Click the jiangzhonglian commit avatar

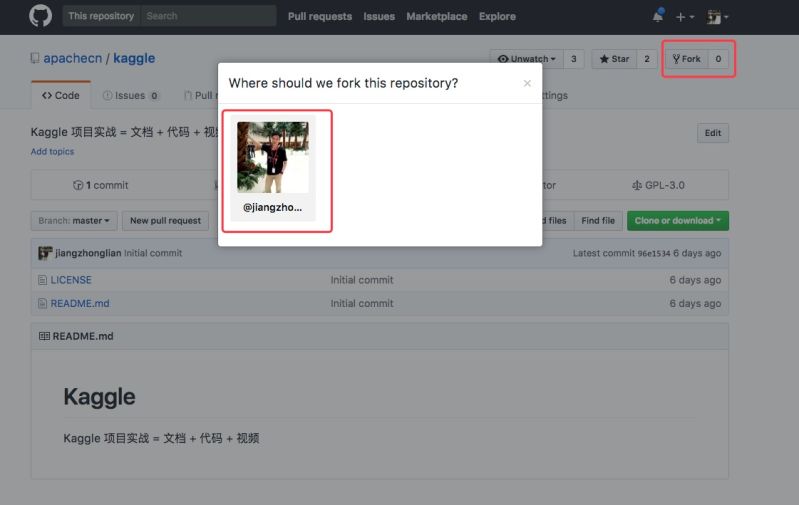tap(45, 253)
